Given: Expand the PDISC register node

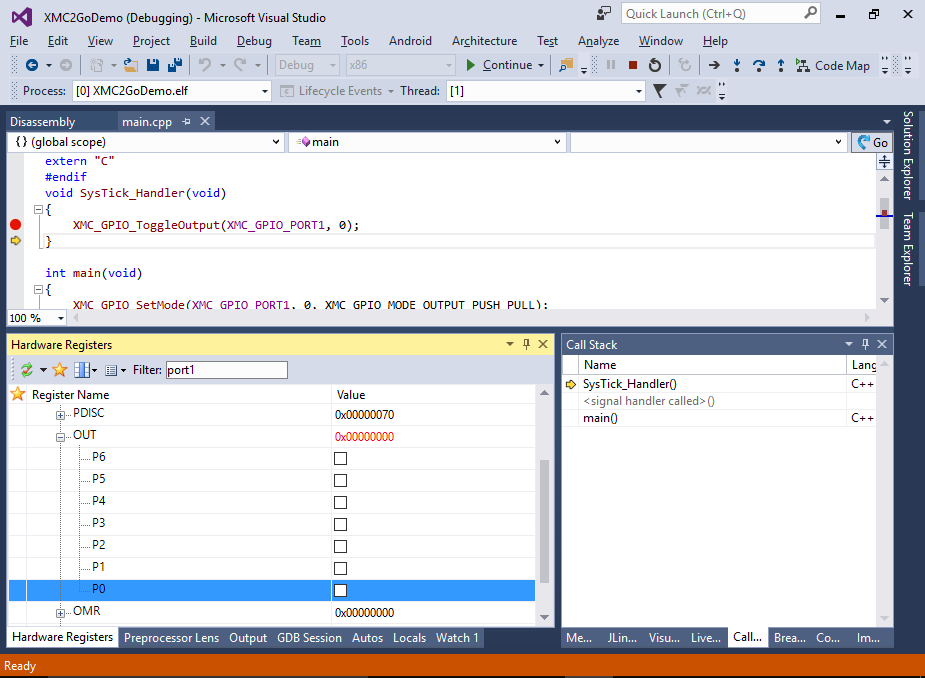Looking at the screenshot, I should (60, 415).
